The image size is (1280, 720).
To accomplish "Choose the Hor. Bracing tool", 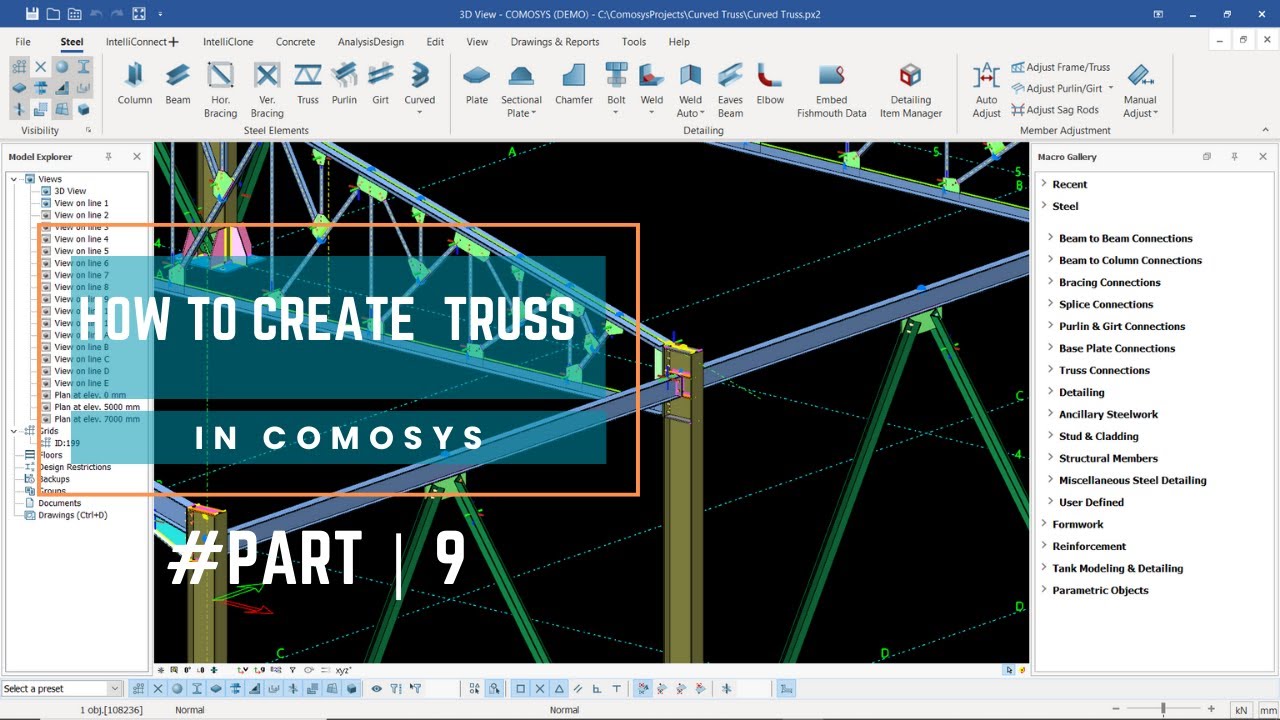I will click(220, 90).
